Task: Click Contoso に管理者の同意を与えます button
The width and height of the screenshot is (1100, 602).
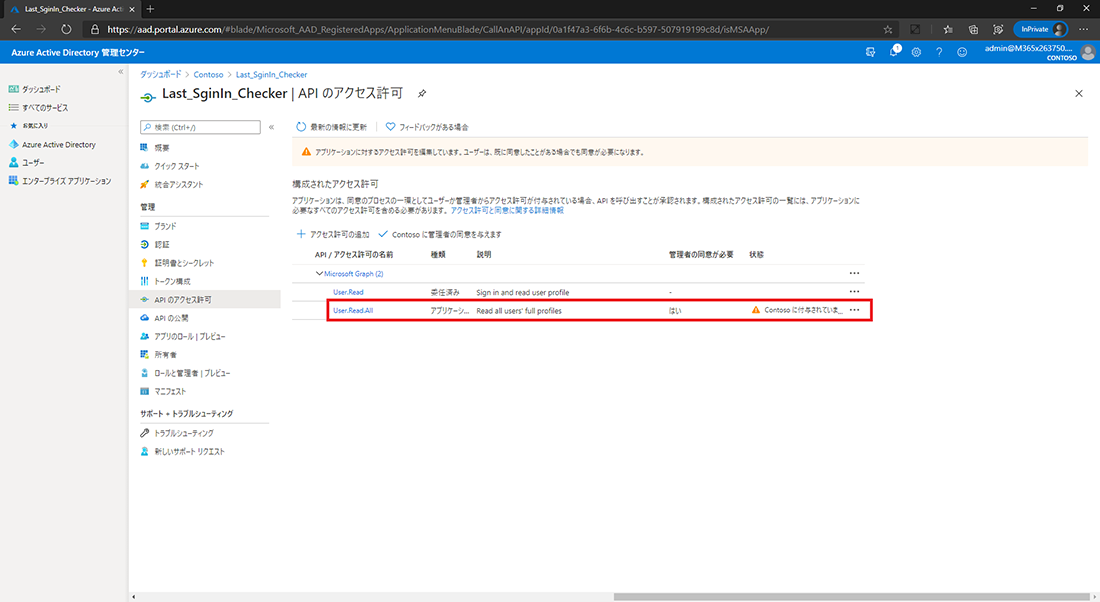Action: pos(440,234)
